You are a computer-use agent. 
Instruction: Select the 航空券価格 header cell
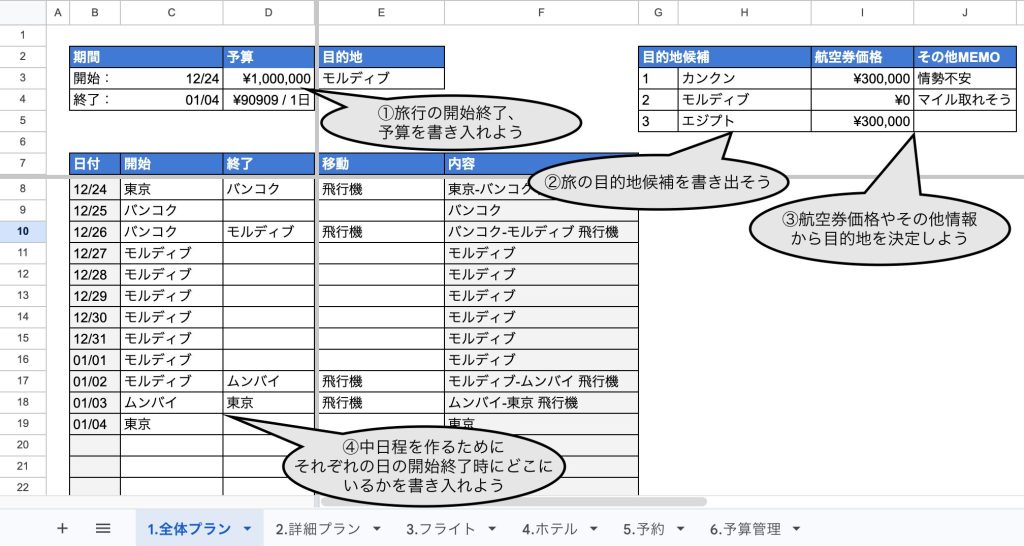[861, 57]
